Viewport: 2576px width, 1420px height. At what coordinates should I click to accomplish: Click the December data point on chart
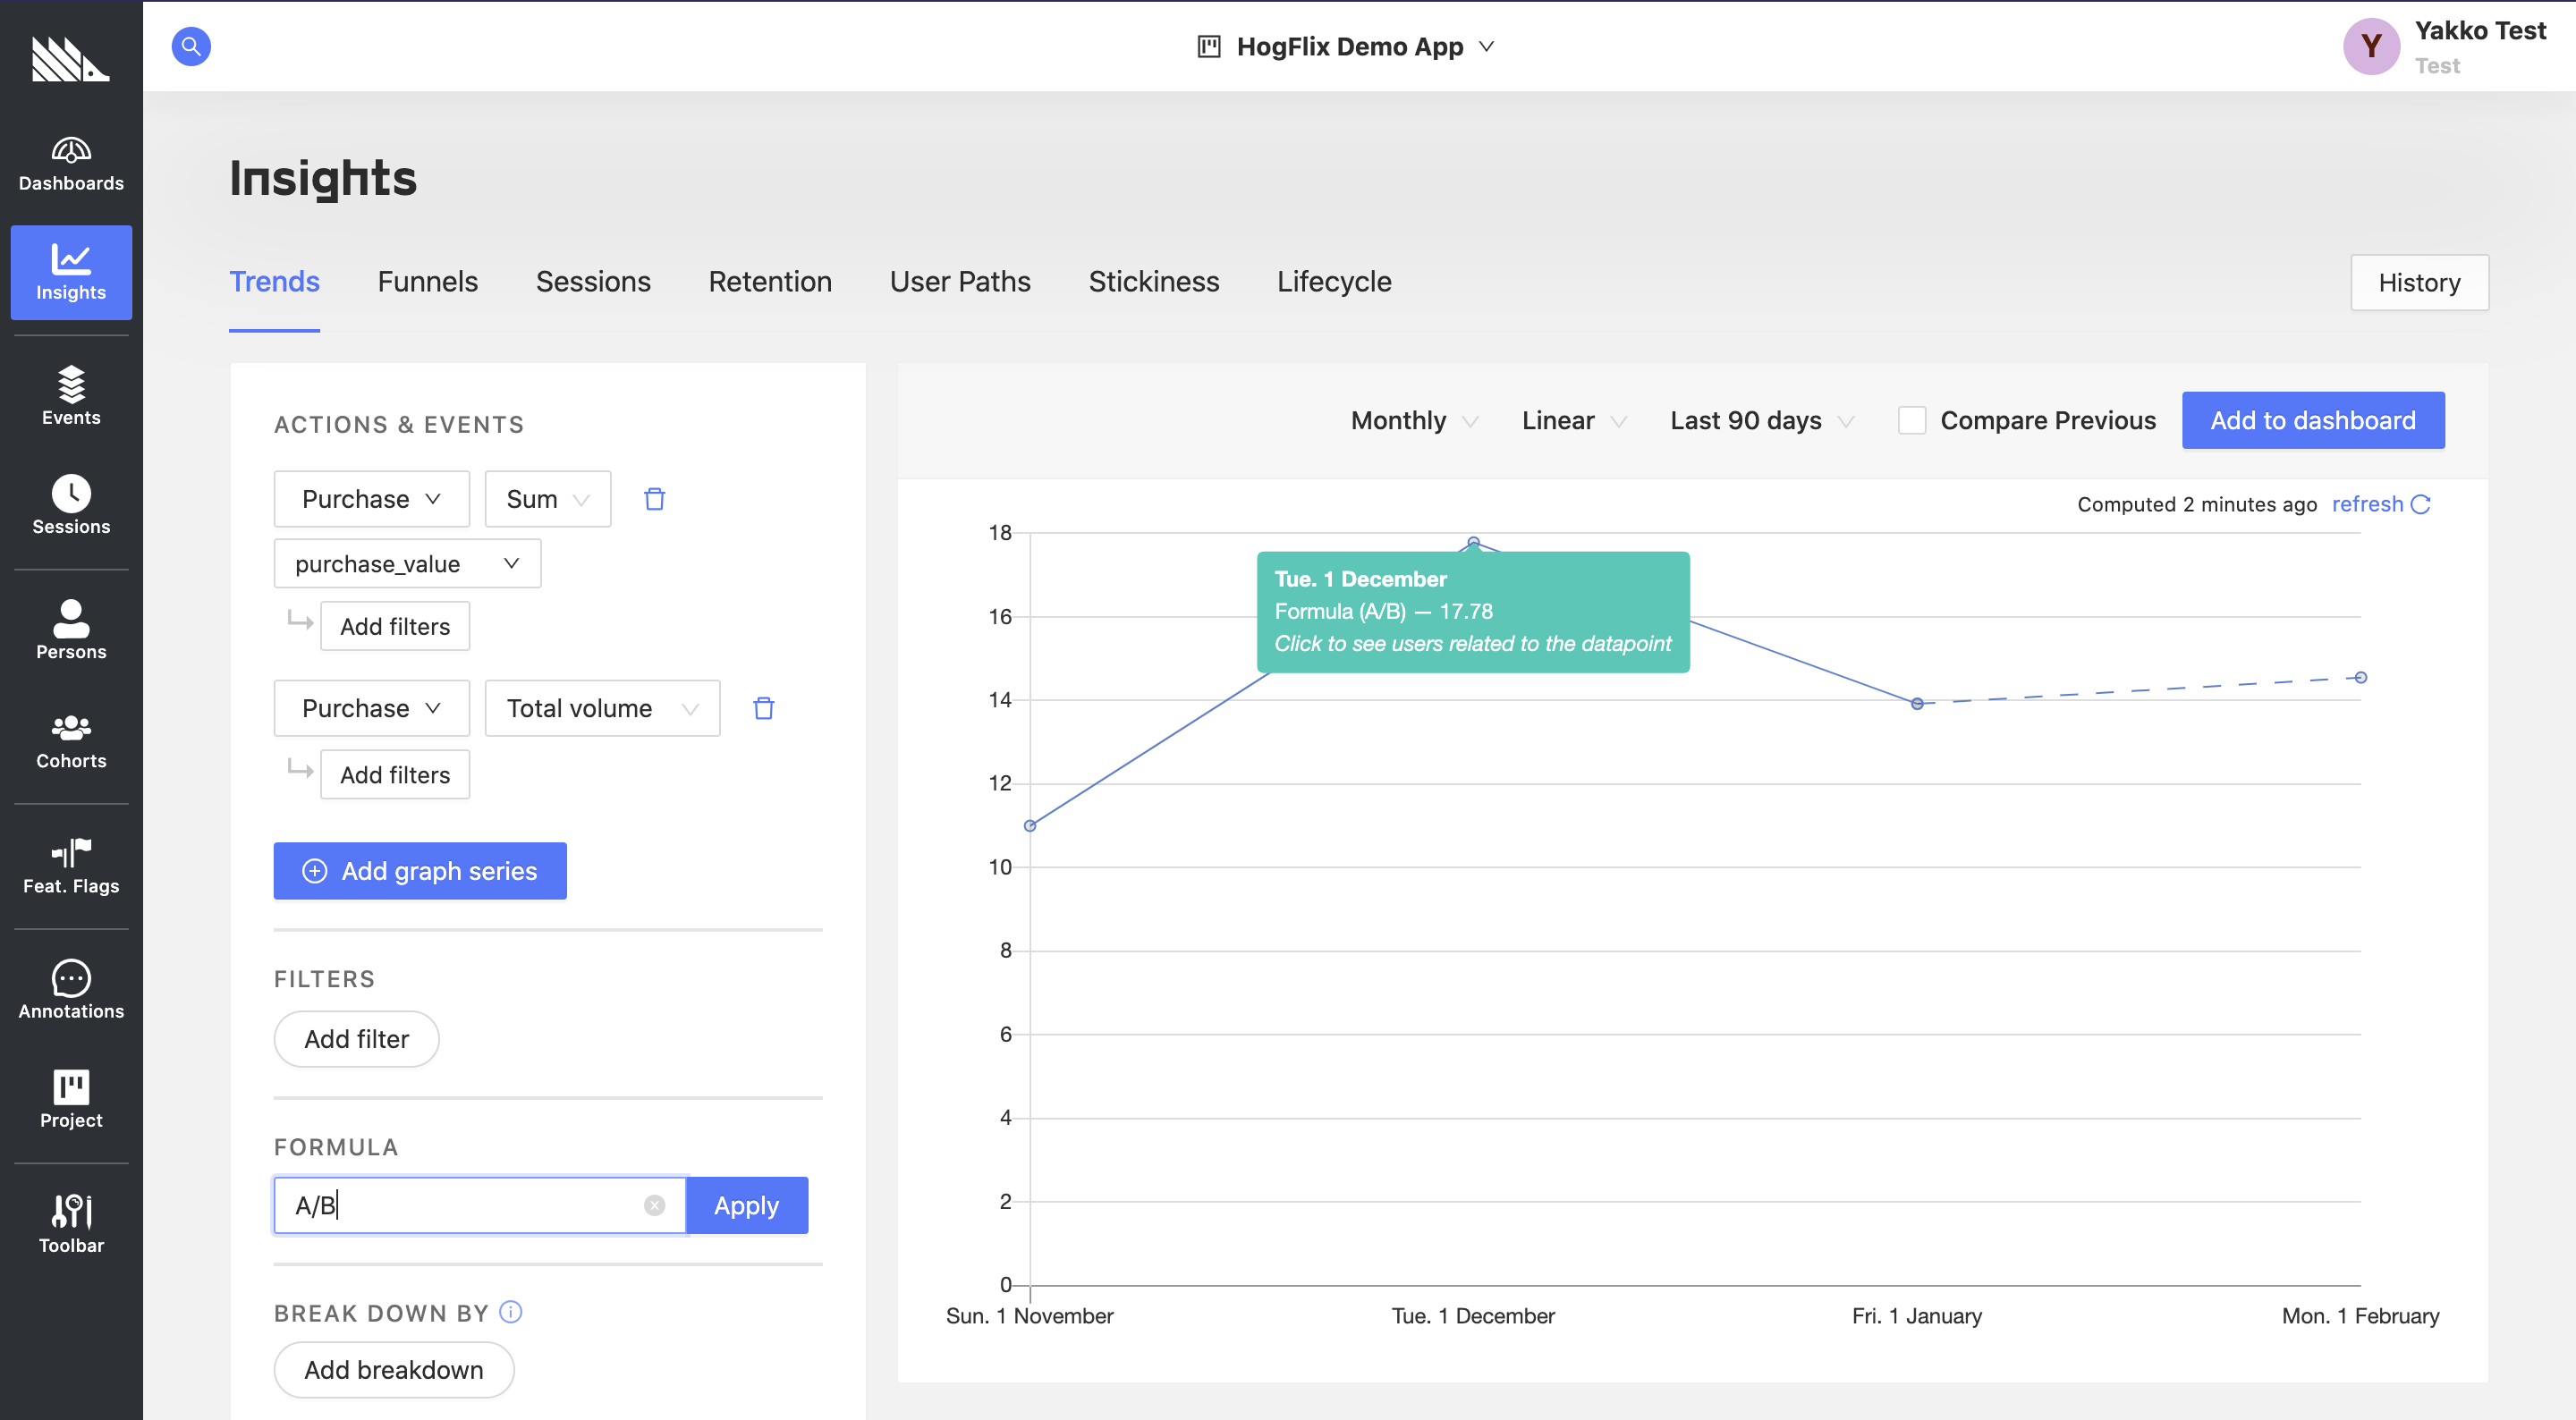pos(1473,543)
